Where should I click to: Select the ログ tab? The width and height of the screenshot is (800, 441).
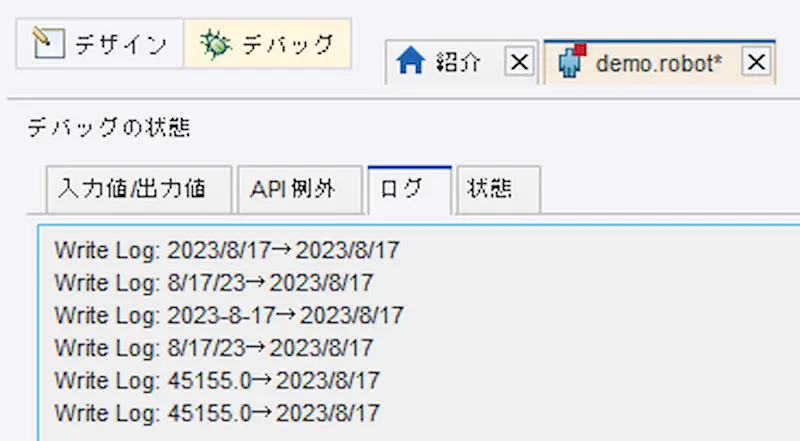(409, 189)
